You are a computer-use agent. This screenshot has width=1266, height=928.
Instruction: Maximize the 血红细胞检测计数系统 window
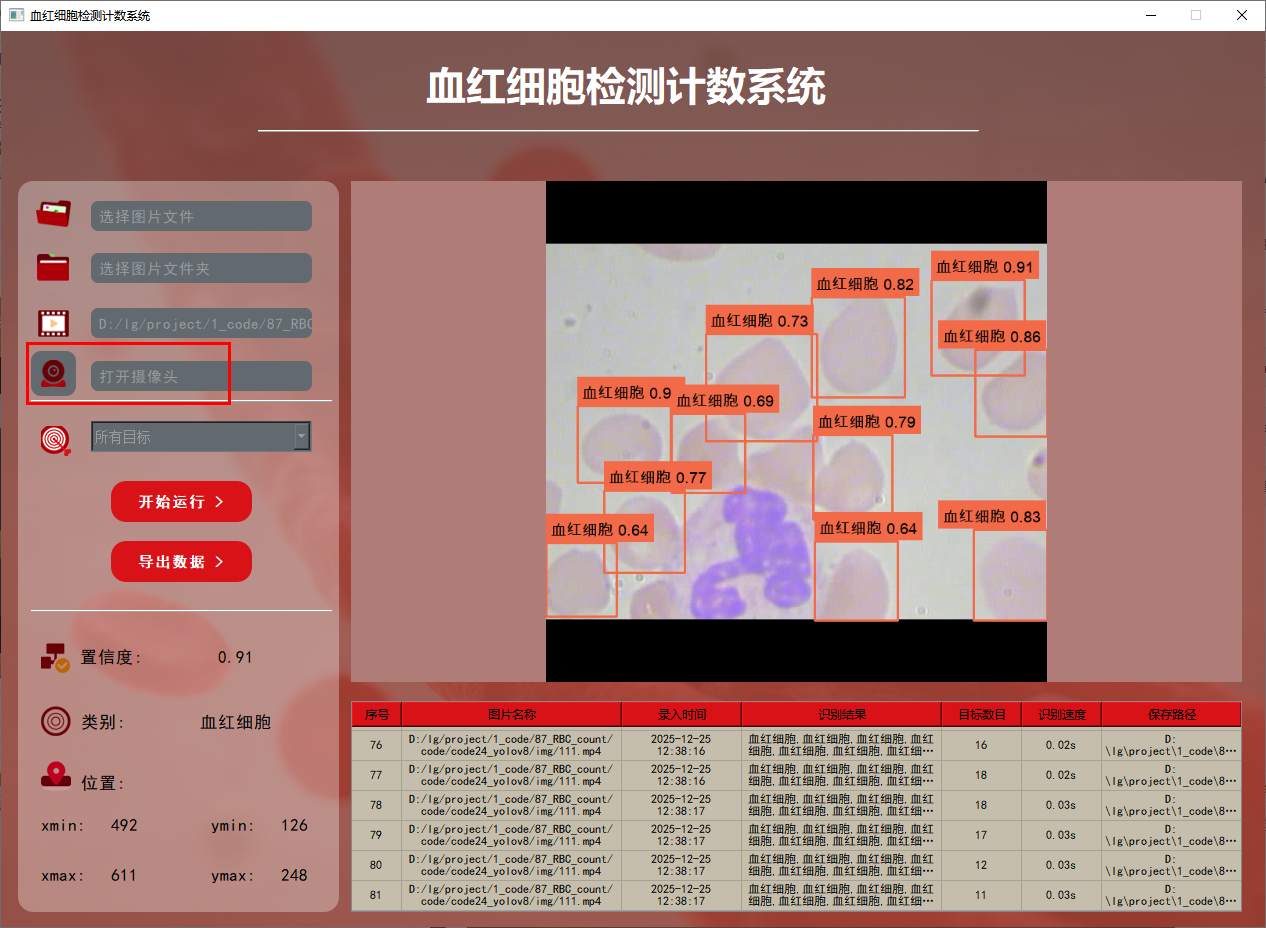(1195, 15)
